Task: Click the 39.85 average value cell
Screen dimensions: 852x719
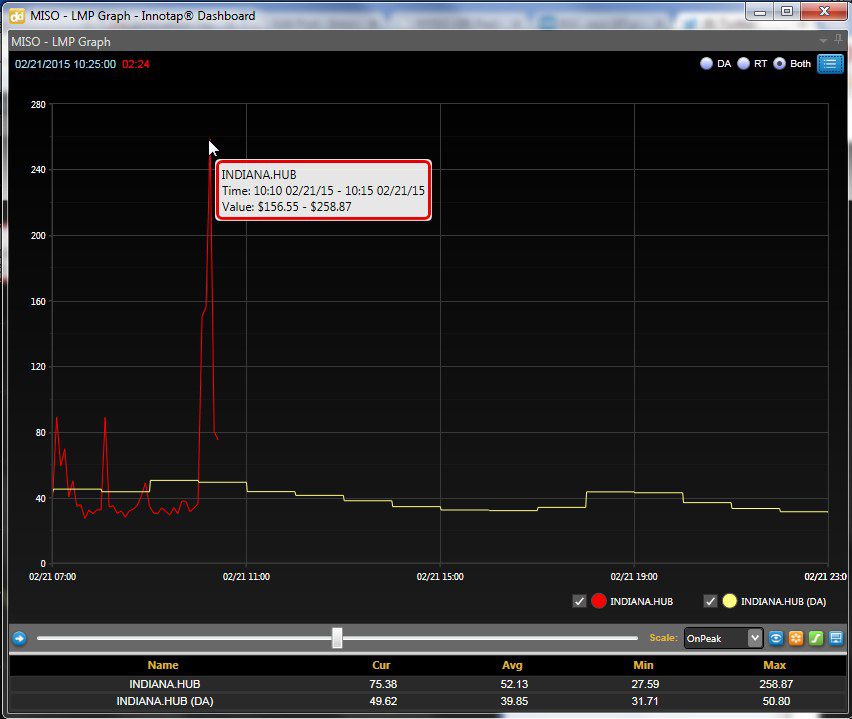Action: [x=514, y=702]
